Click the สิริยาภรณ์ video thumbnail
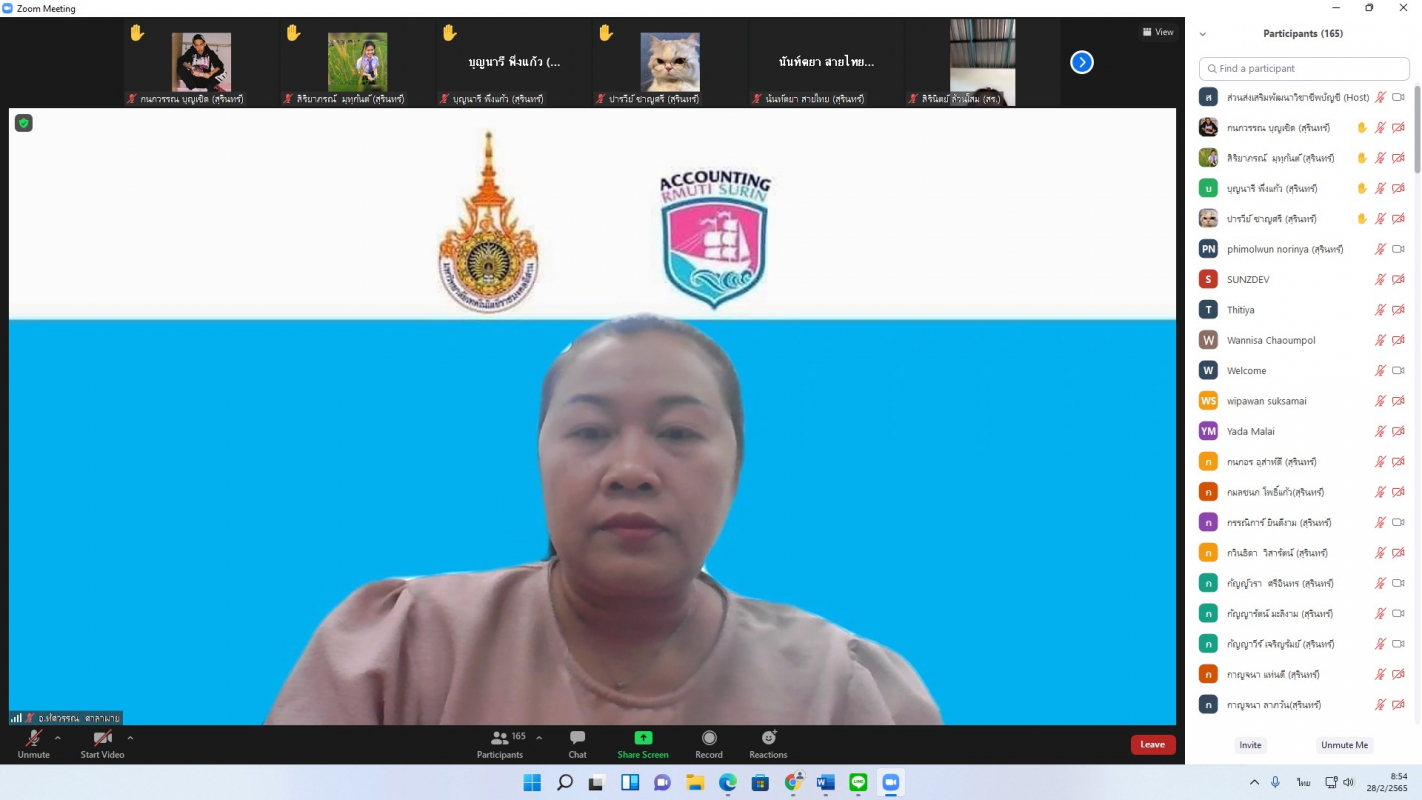 (x=357, y=62)
